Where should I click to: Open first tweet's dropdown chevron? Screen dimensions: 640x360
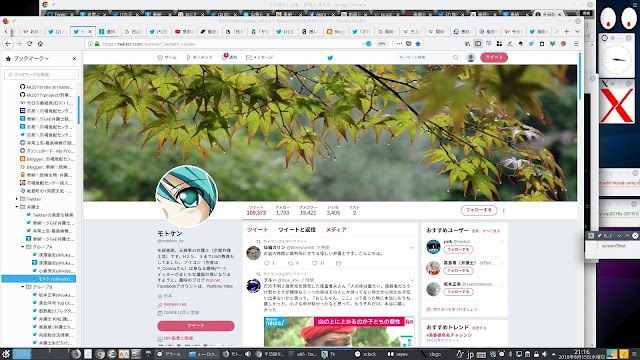pos(412,248)
